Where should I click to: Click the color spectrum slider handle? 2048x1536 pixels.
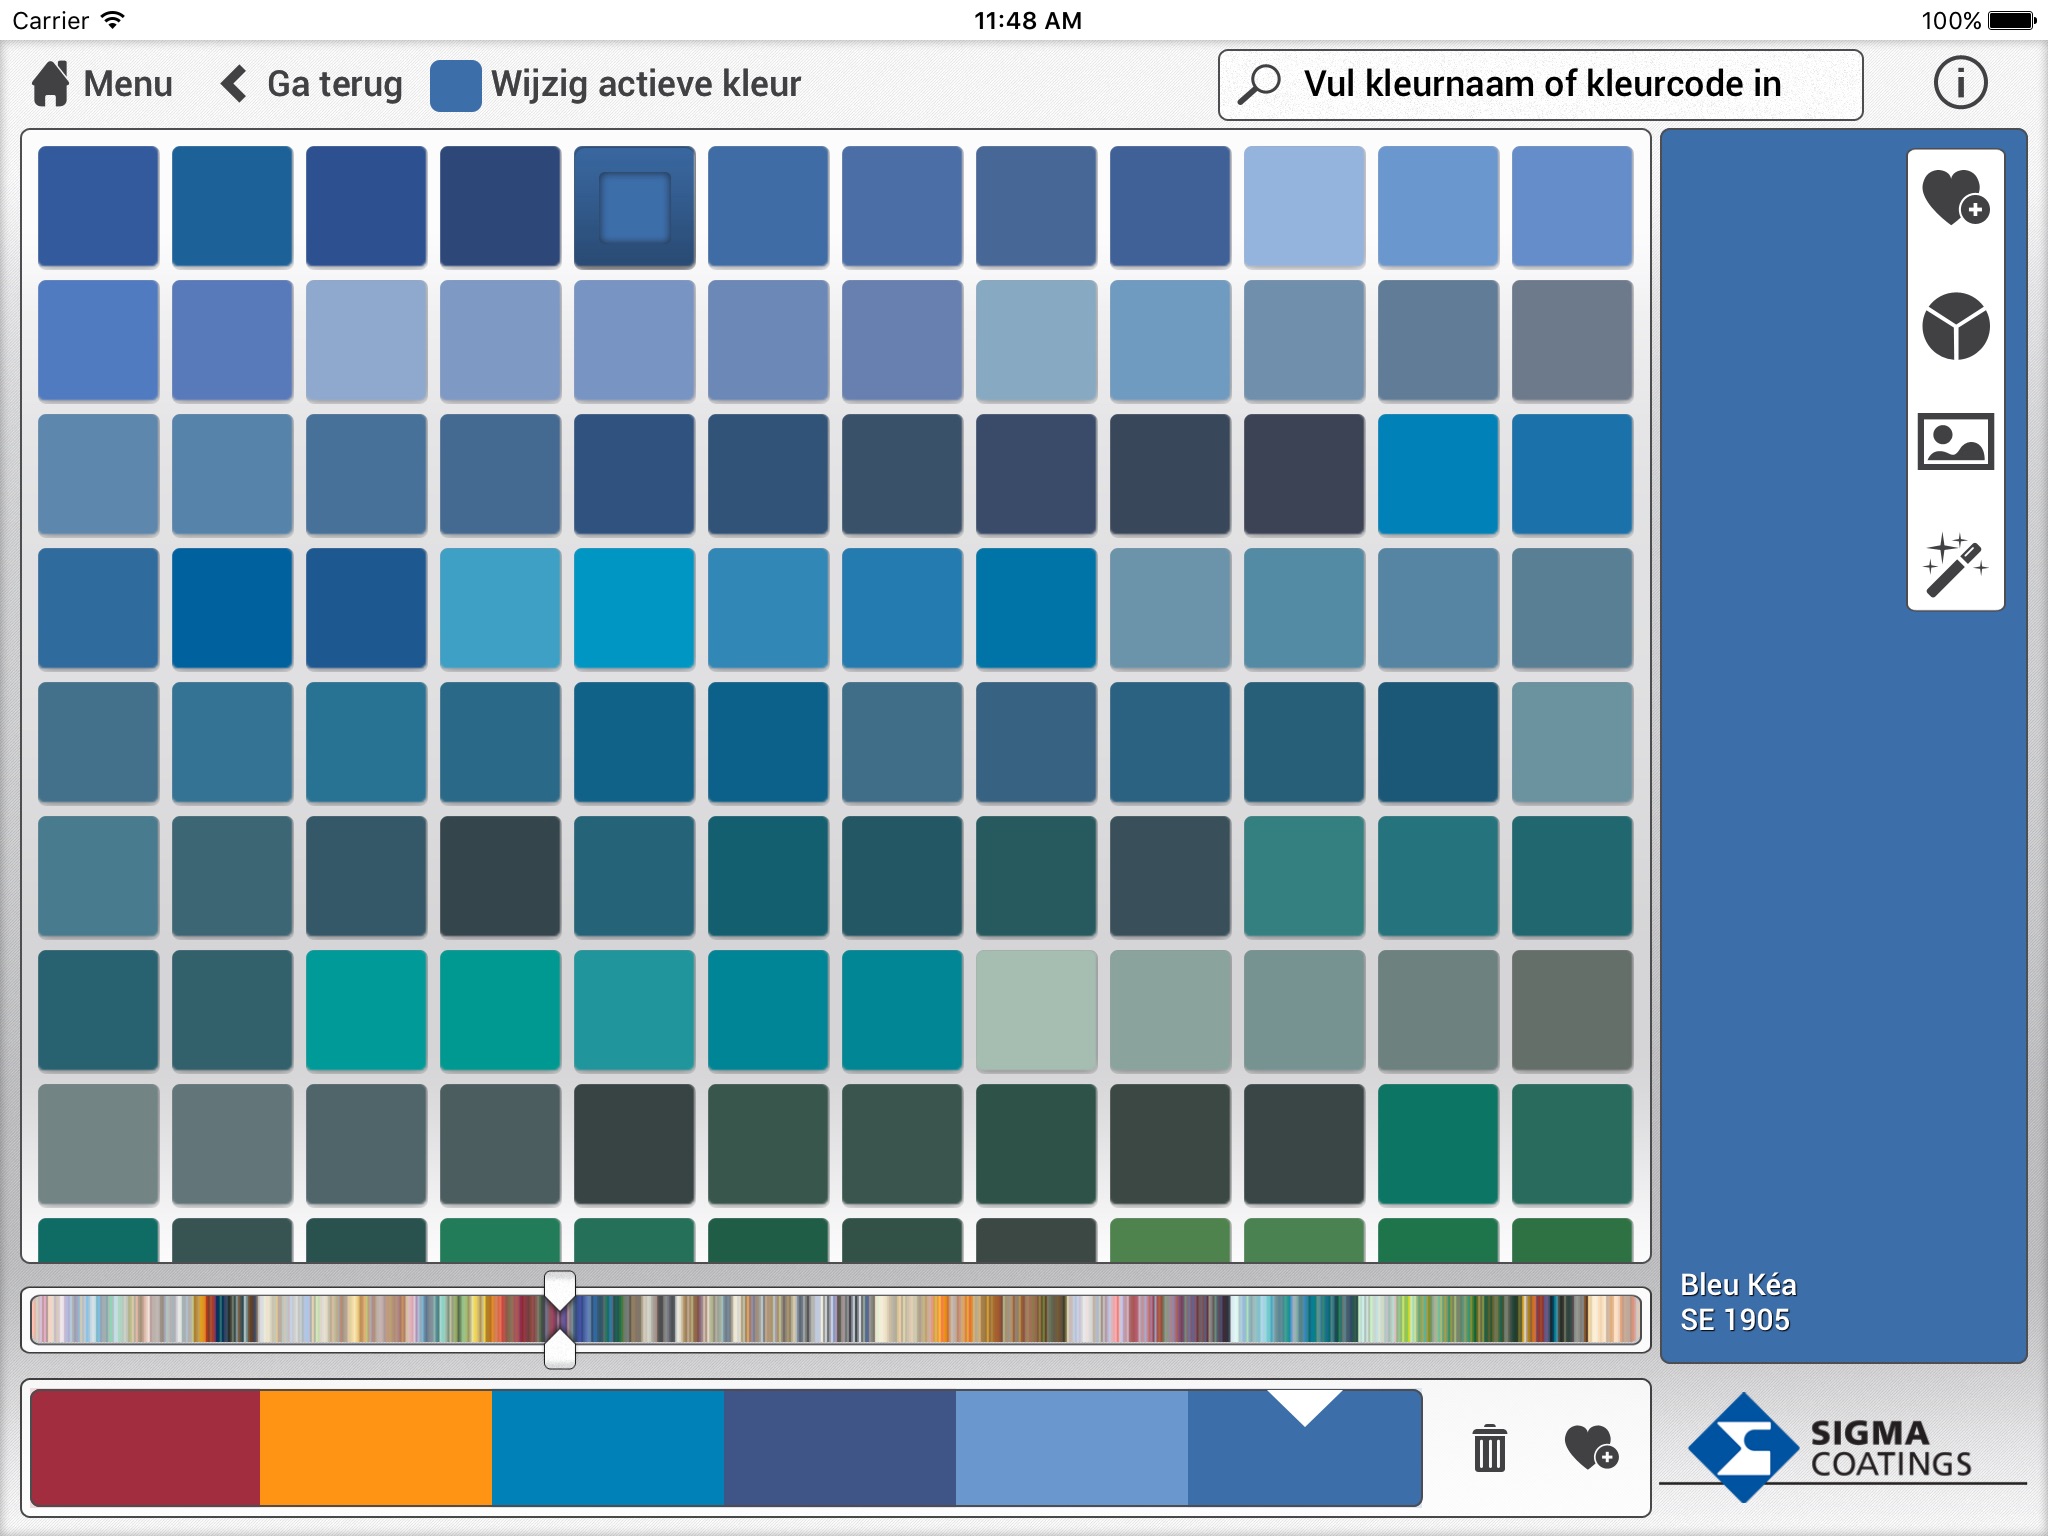559,1320
